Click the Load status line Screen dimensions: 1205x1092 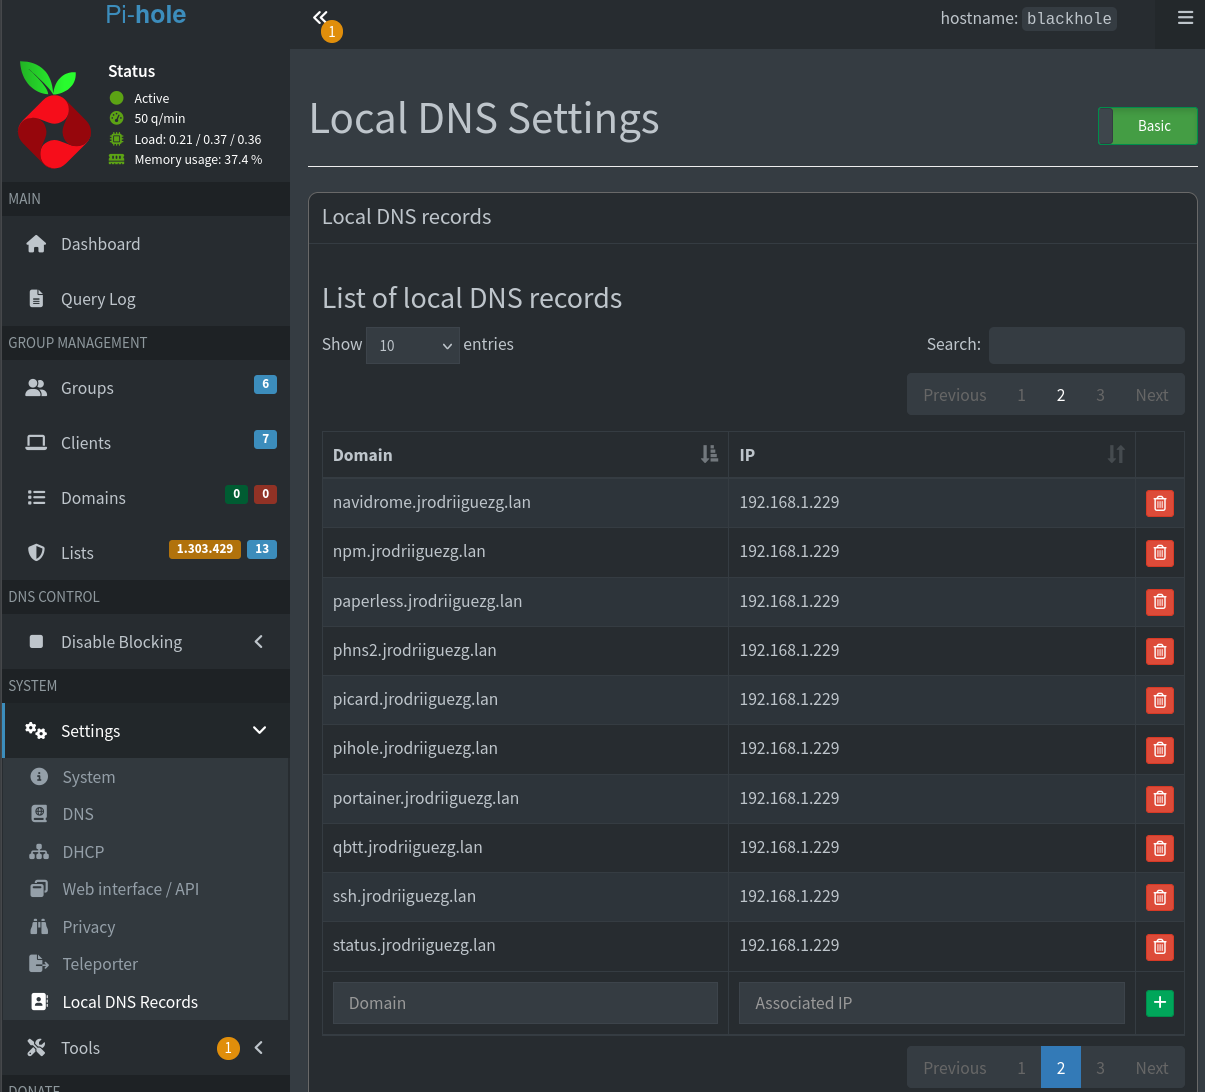(185, 140)
